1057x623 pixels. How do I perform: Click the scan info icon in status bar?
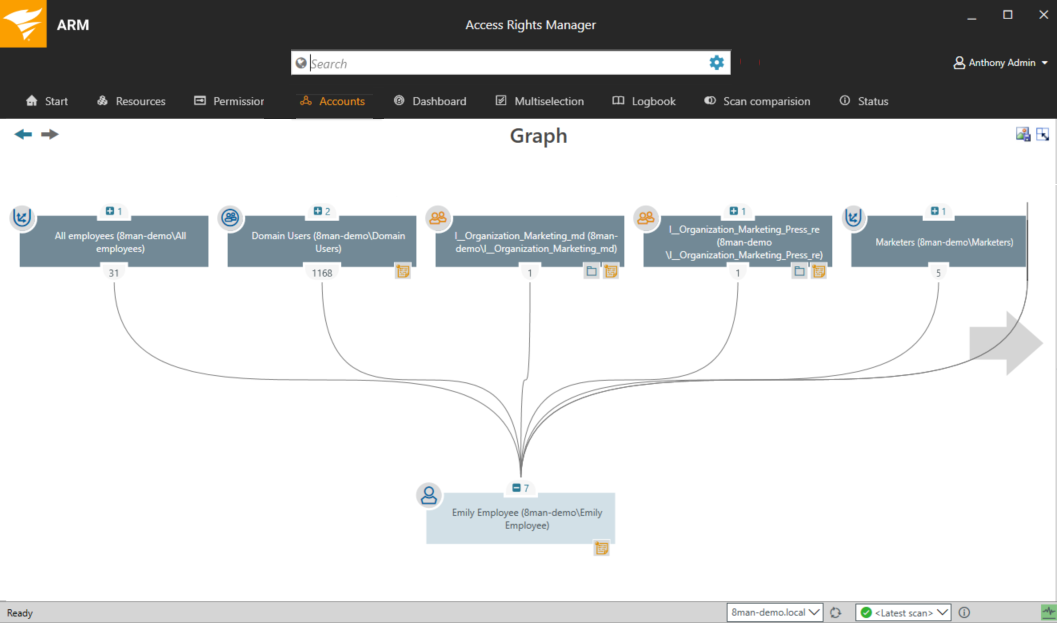pyautogui.click(x=964, y=612)
